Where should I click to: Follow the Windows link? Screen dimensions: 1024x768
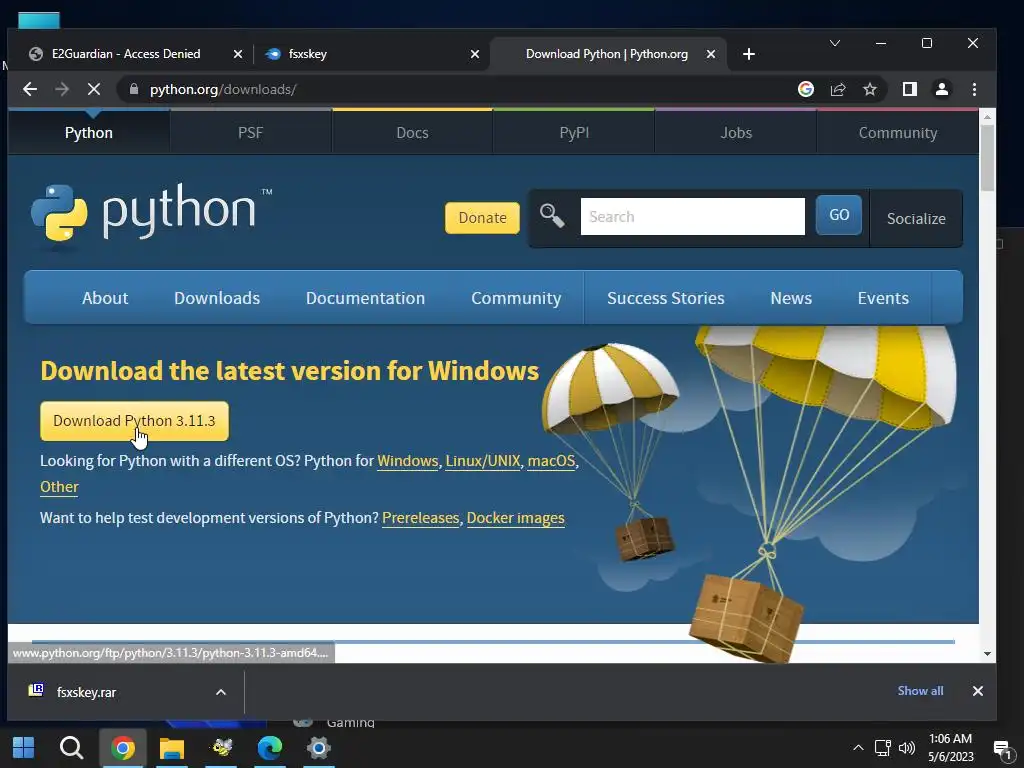pyautogui.click(x=408, y=461)
